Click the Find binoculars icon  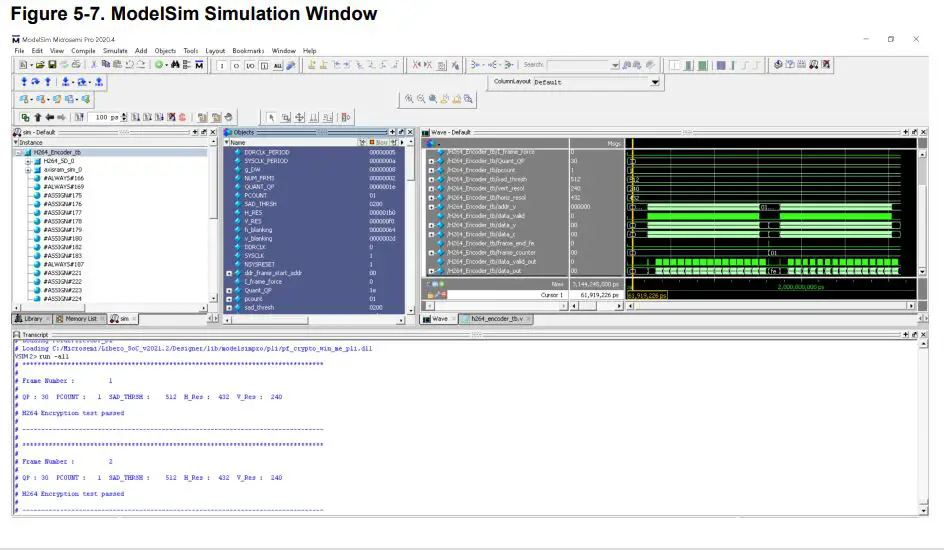(x=174, y=65)
